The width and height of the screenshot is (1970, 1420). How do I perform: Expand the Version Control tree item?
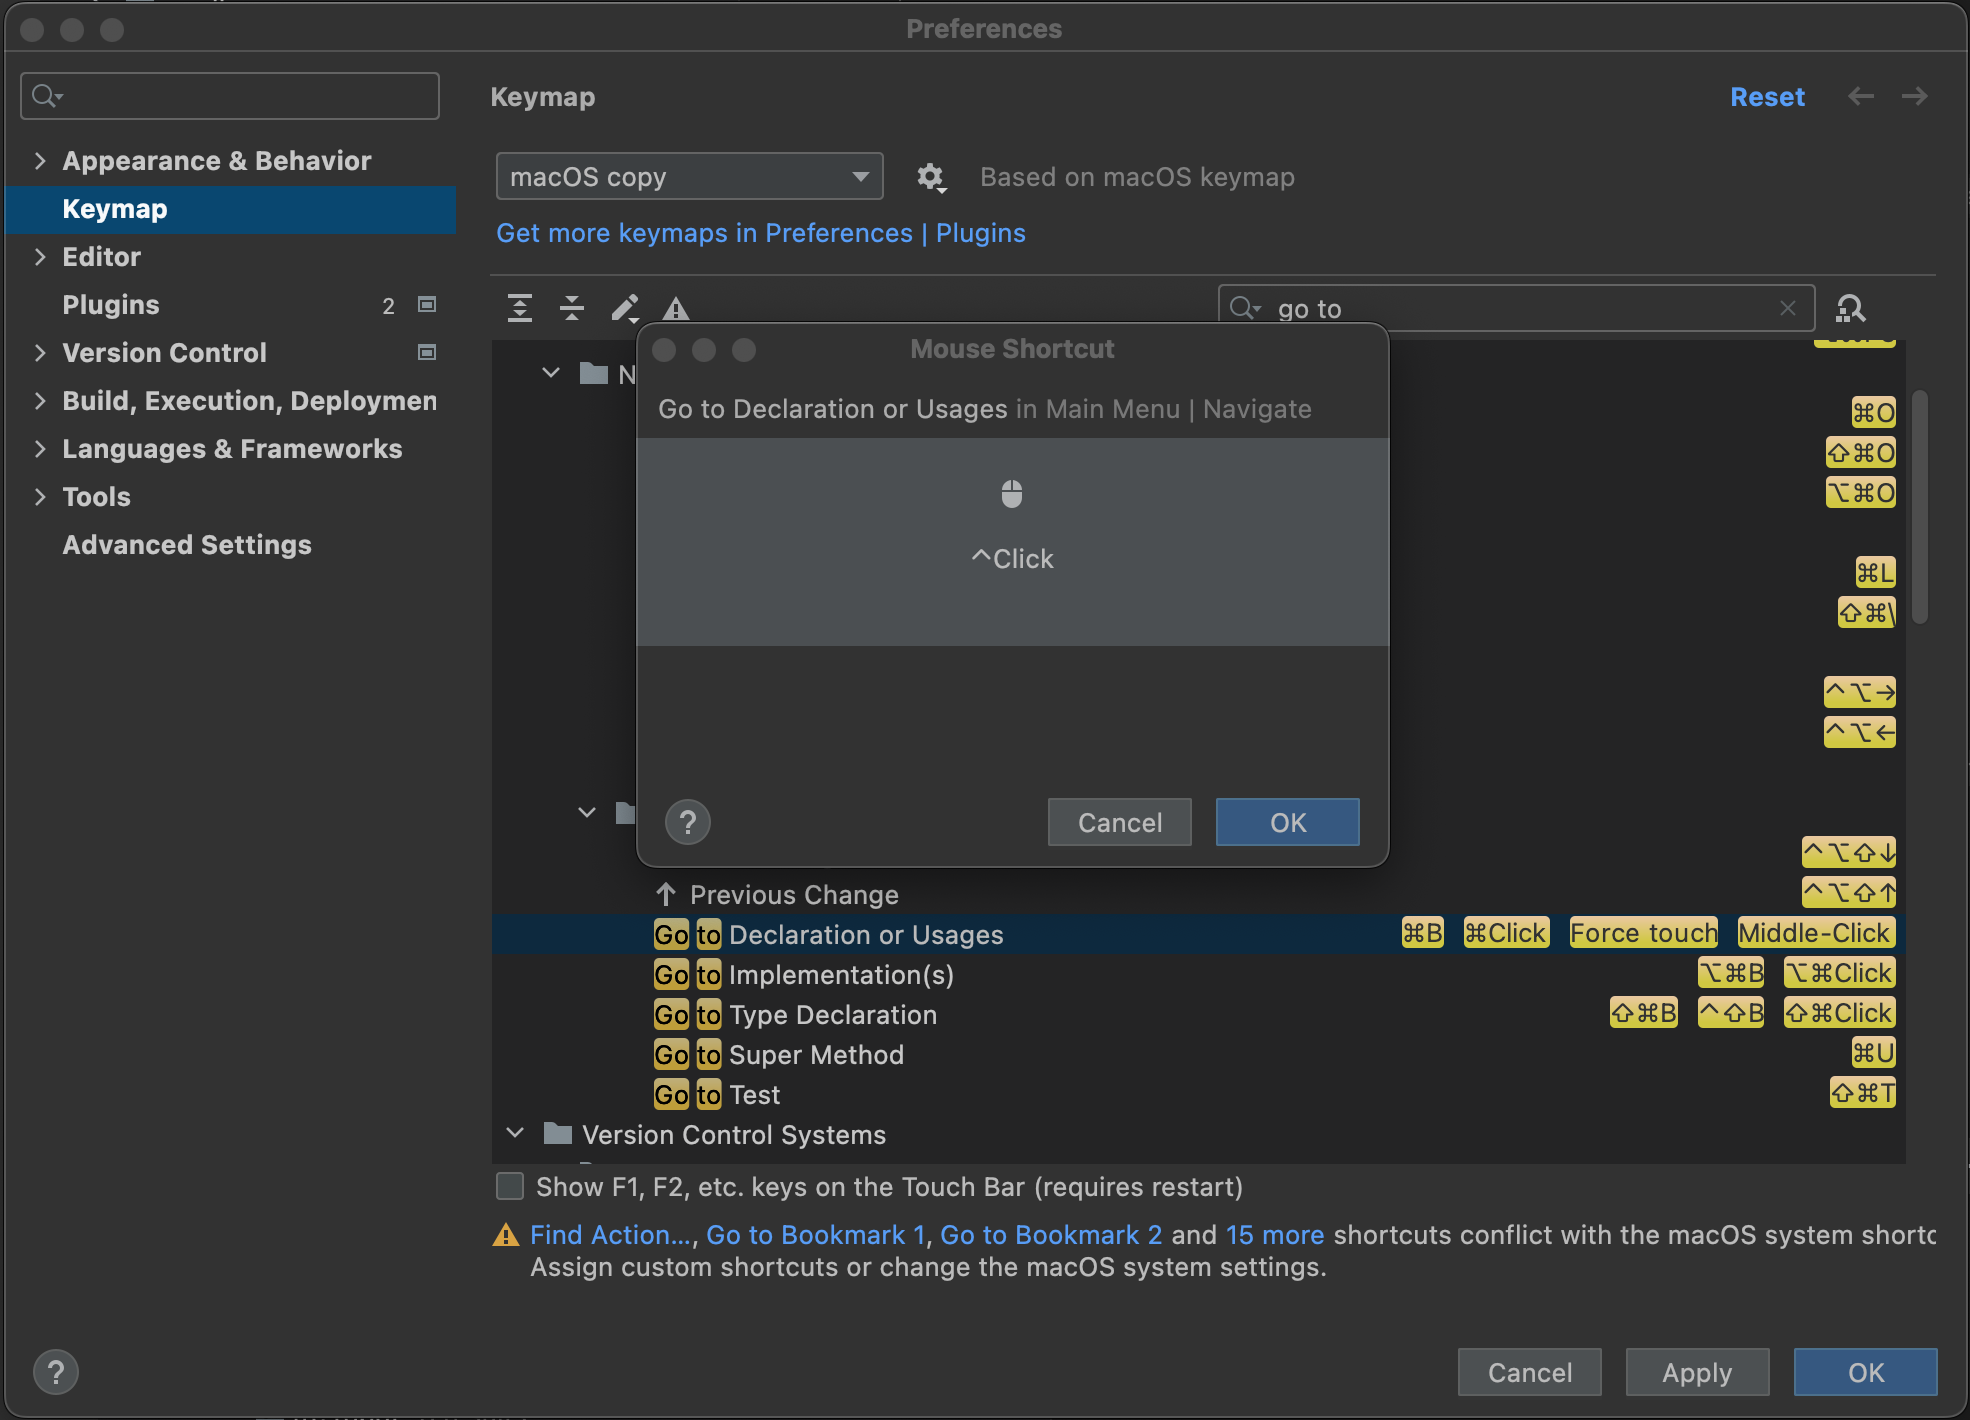(x=38, y=352)
